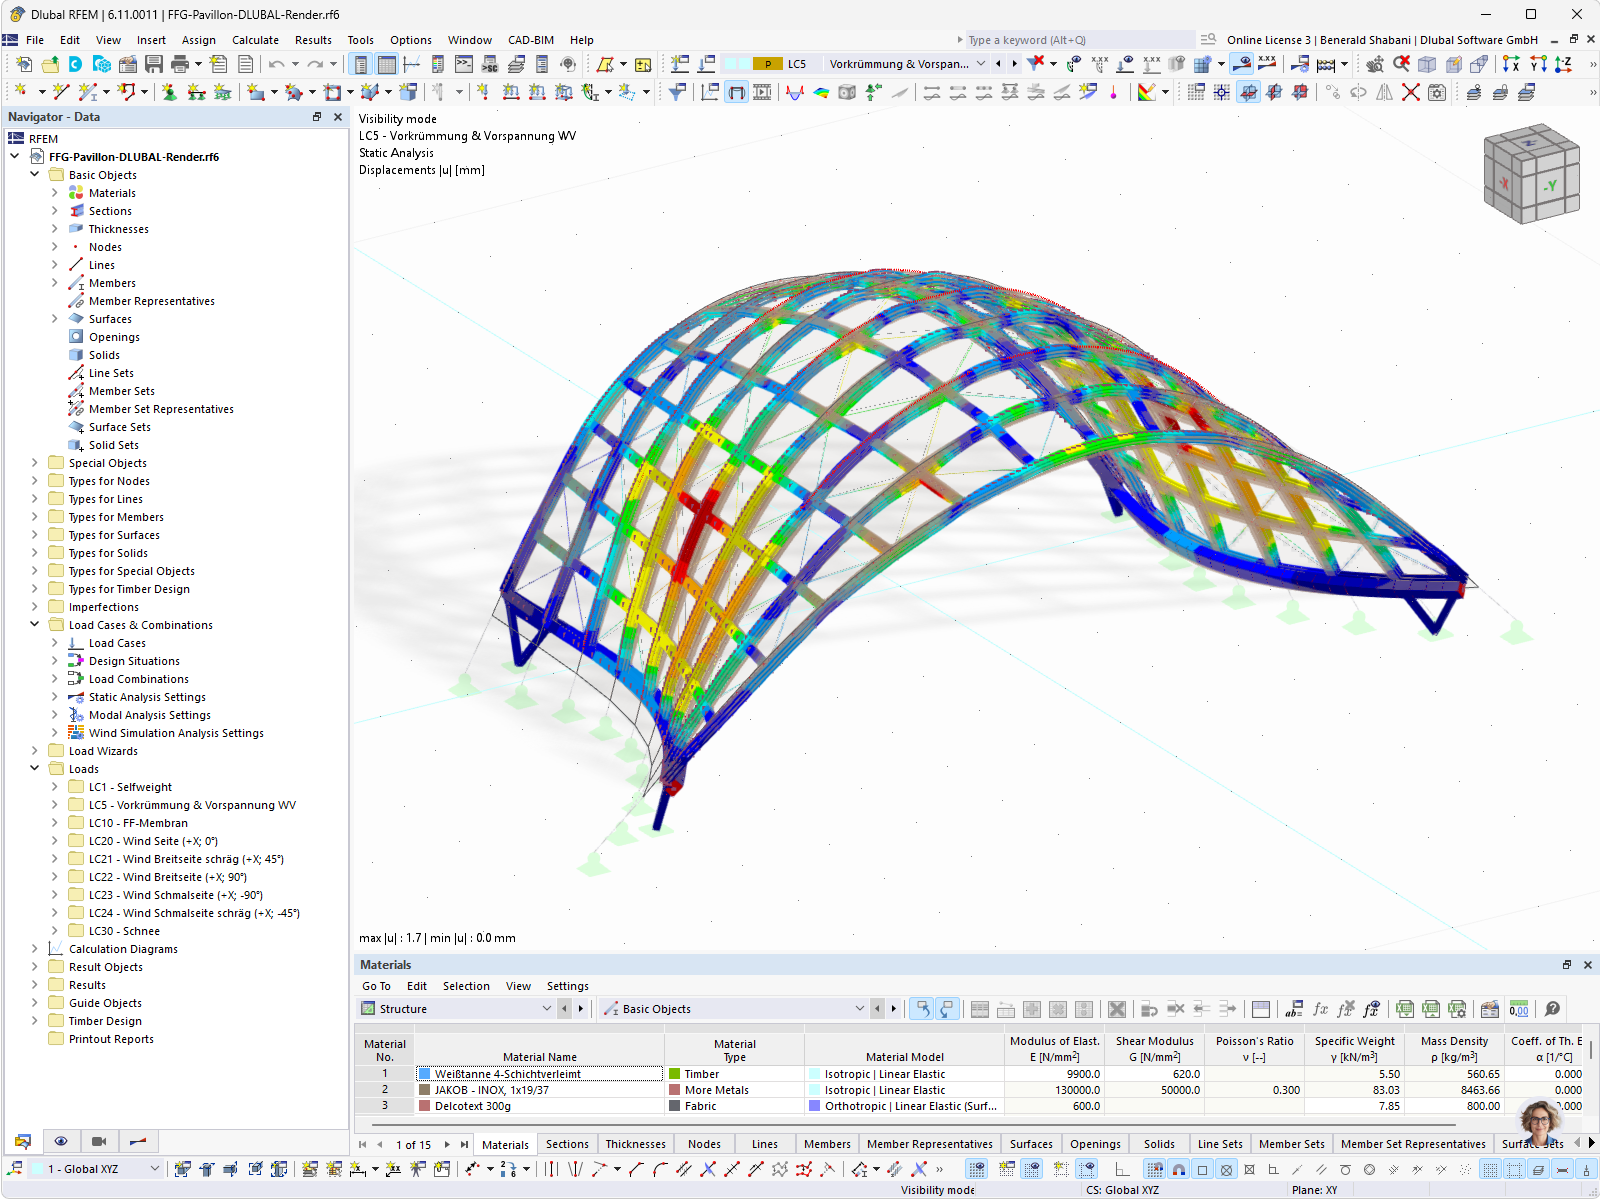
Task: Open the script console icon
Action: [464, 64]
